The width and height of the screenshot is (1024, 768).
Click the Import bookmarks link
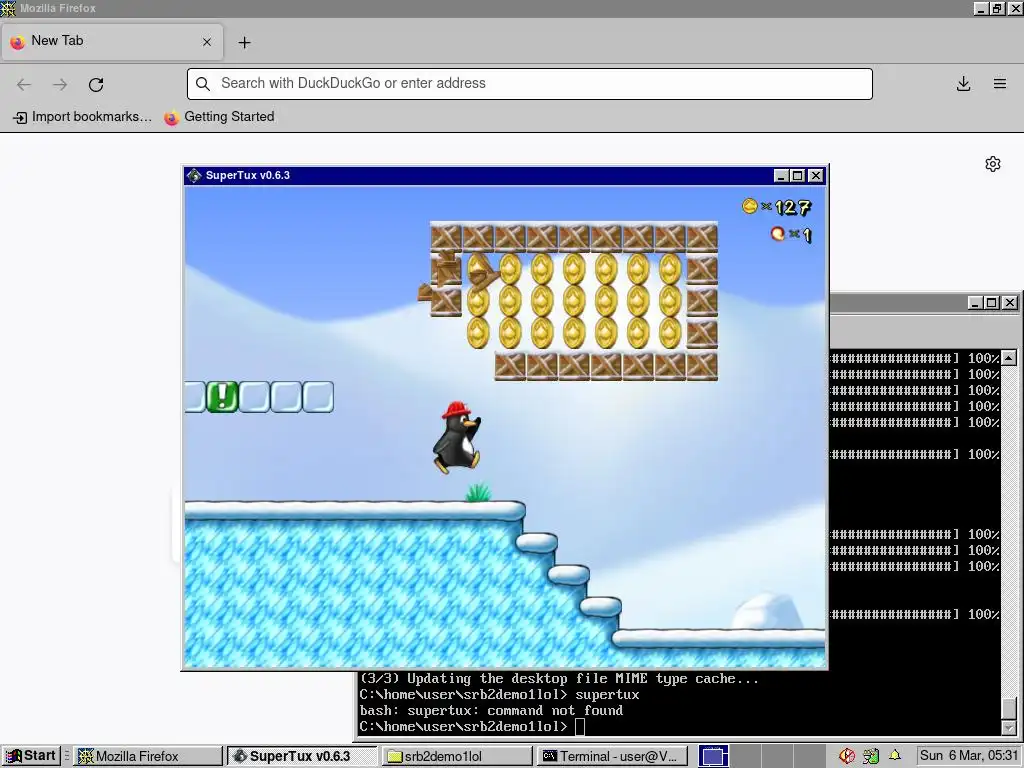click(83, 117)
